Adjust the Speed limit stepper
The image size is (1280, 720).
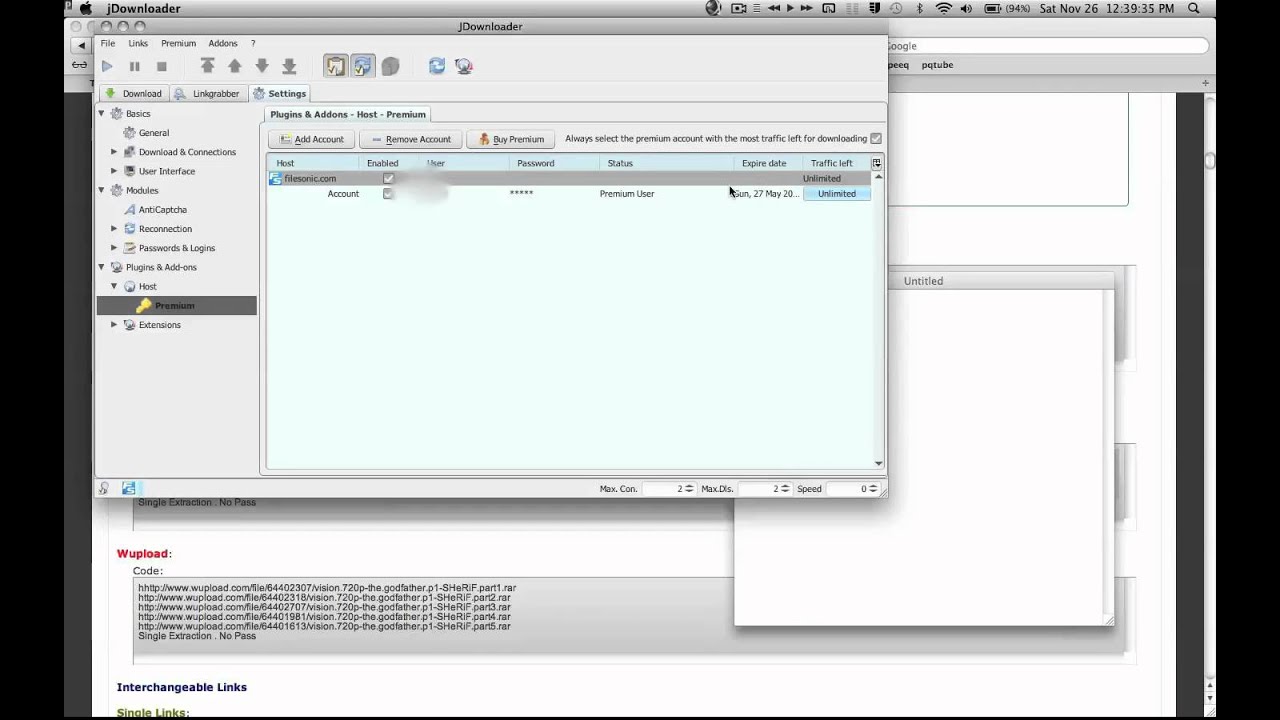click(873, 489)
